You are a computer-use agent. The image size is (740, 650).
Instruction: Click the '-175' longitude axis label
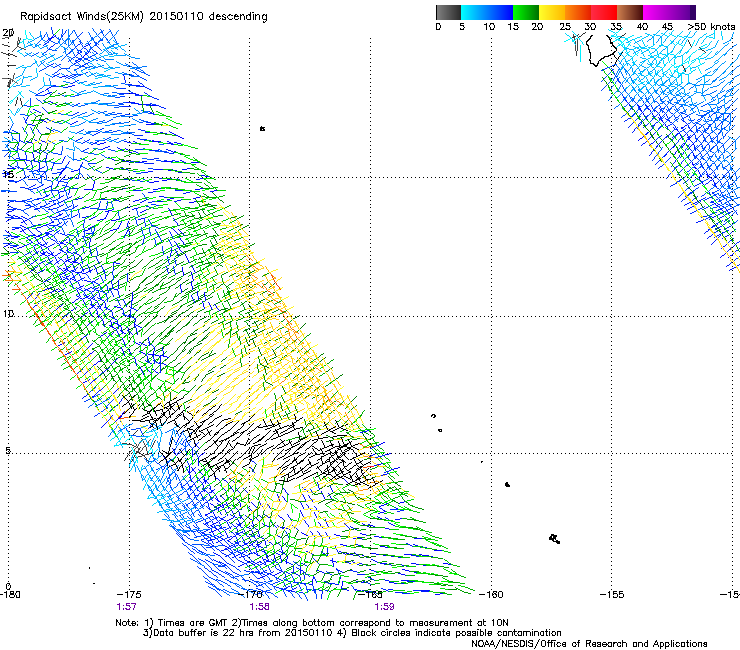[x=129, y=594]
